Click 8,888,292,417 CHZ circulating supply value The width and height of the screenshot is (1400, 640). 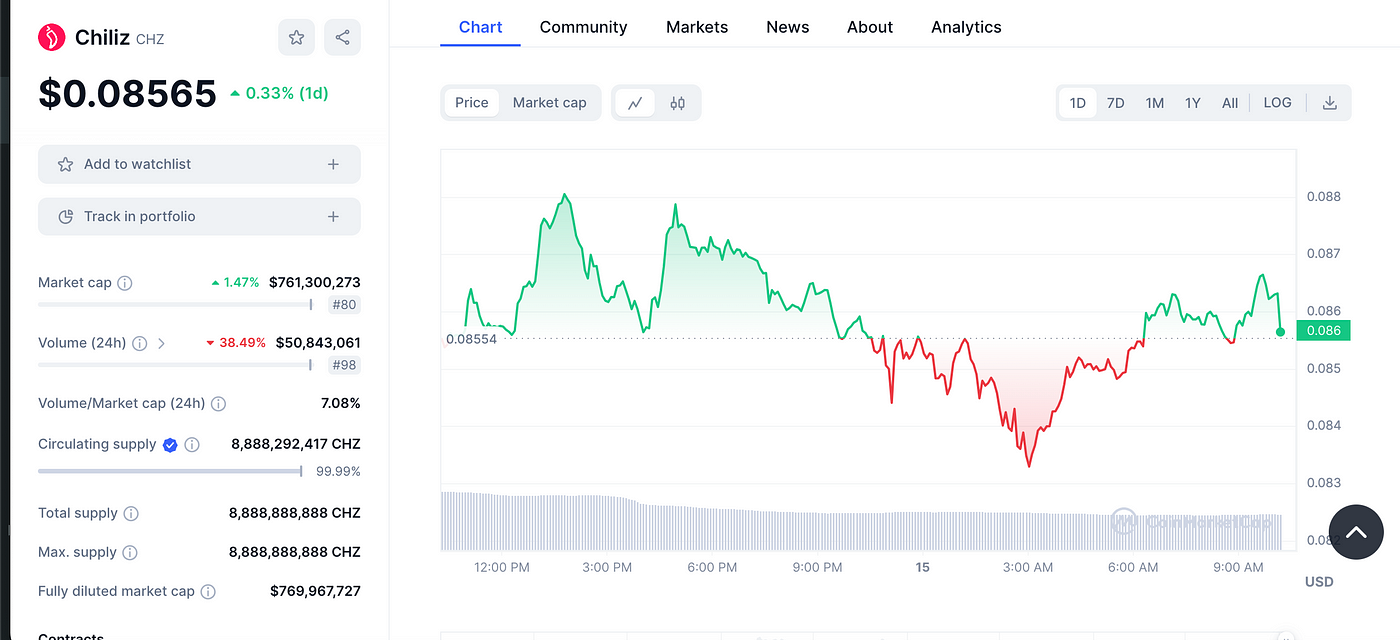pyautogui.click(x=296, y=444)
